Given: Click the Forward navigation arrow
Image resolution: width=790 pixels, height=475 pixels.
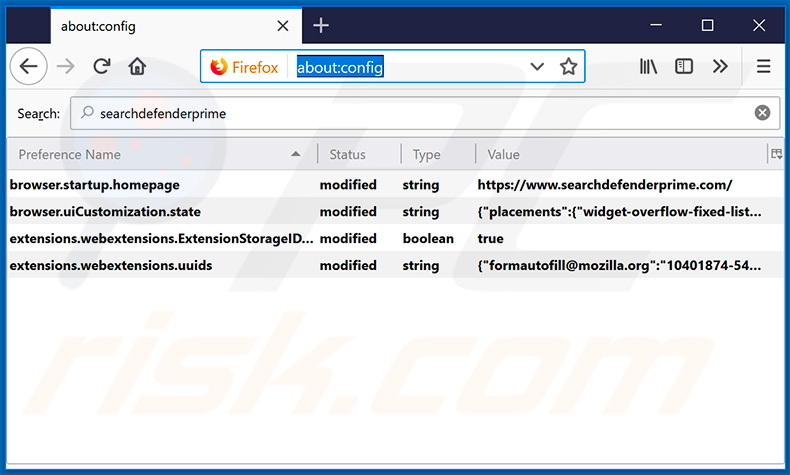Looking at the screenshot, I should point(65,67).
